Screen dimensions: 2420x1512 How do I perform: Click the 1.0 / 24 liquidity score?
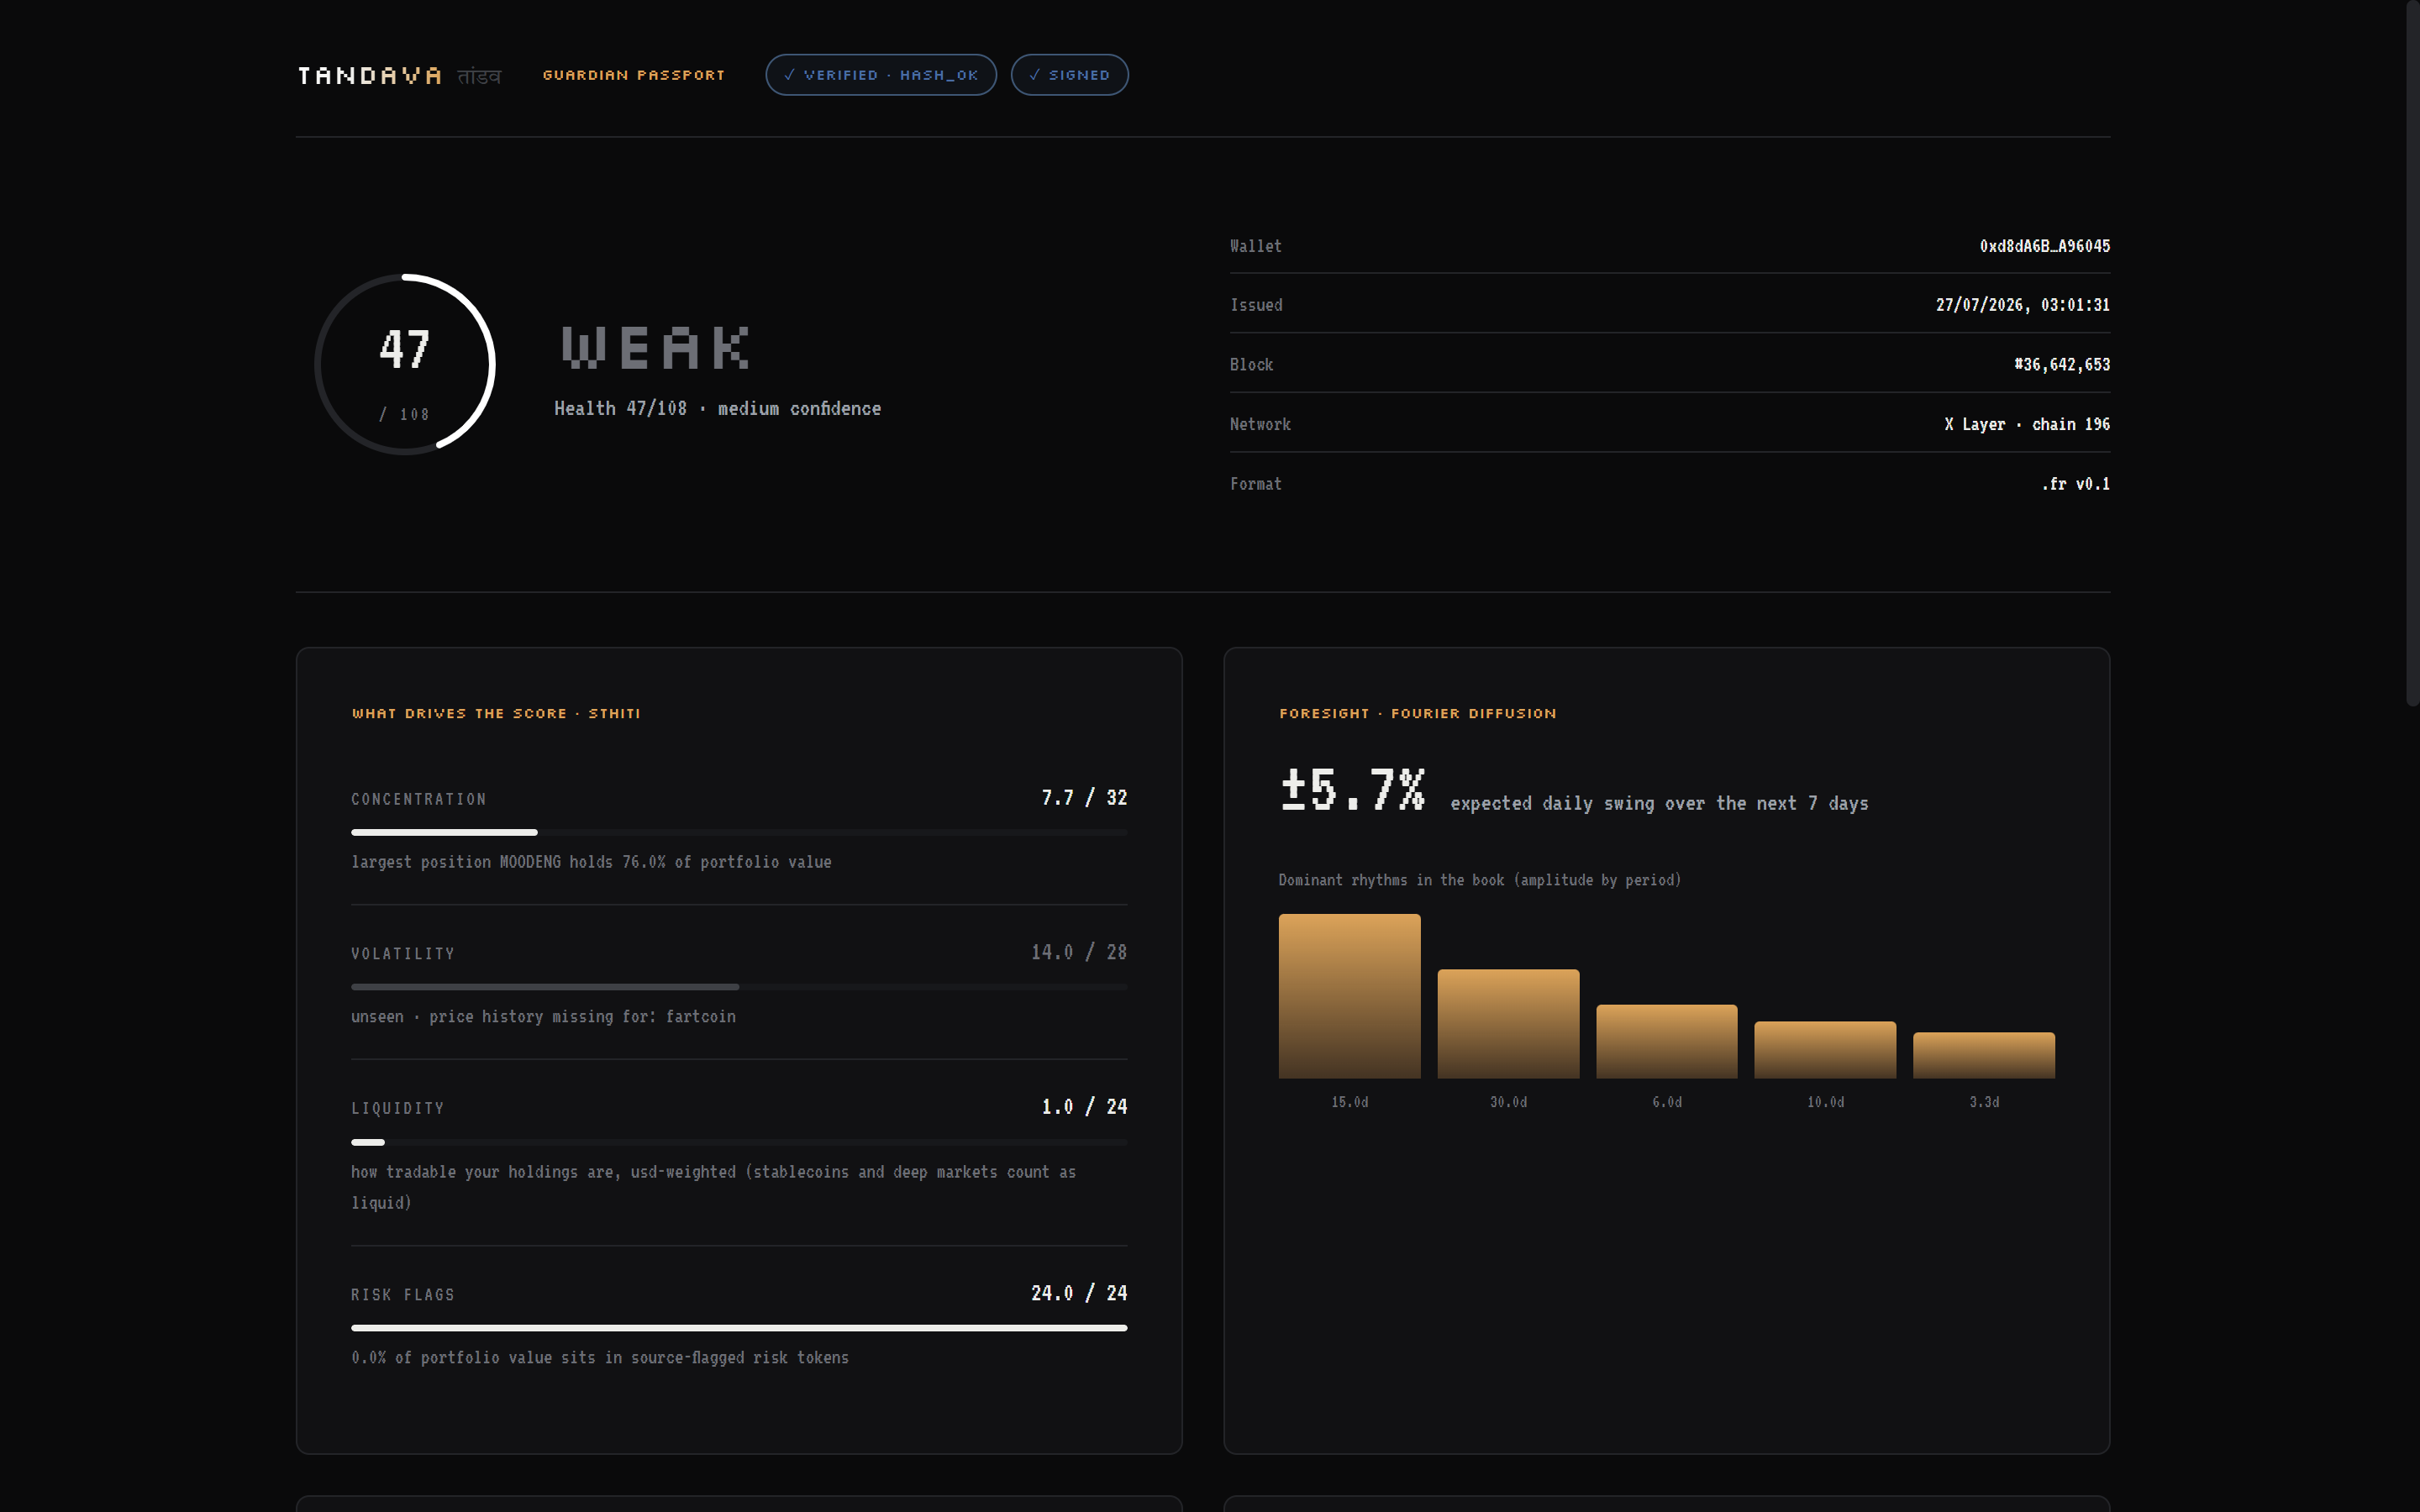(x=1084, y=1106)
